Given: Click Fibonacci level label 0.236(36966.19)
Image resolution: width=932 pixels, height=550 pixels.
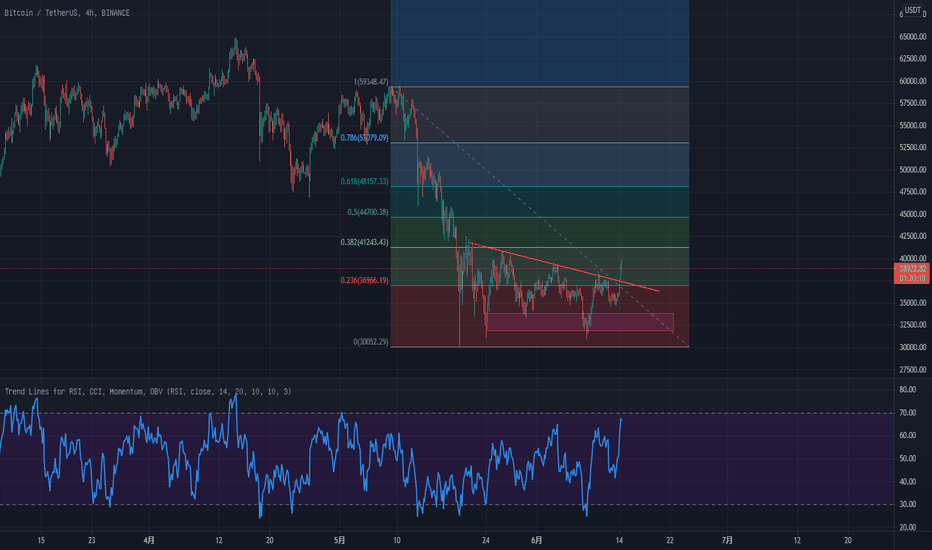Looking at the screenshot, I should [364, 280].
